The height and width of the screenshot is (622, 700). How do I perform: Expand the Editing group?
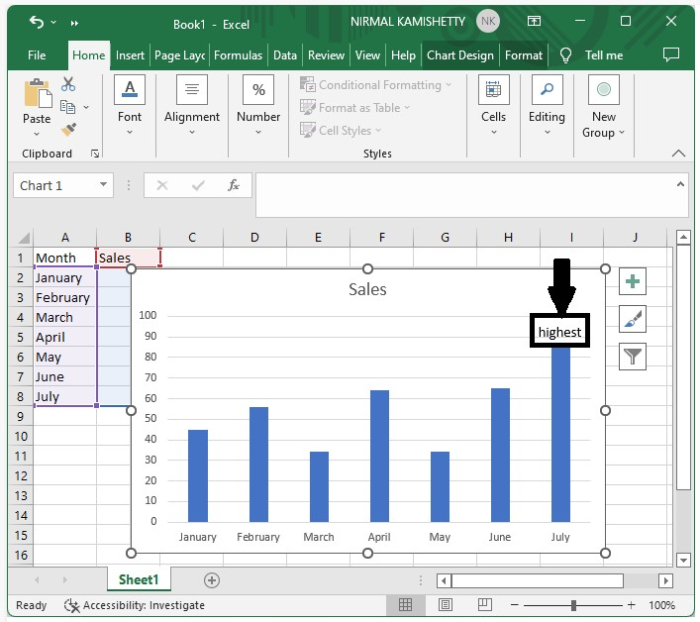point(547,105)
